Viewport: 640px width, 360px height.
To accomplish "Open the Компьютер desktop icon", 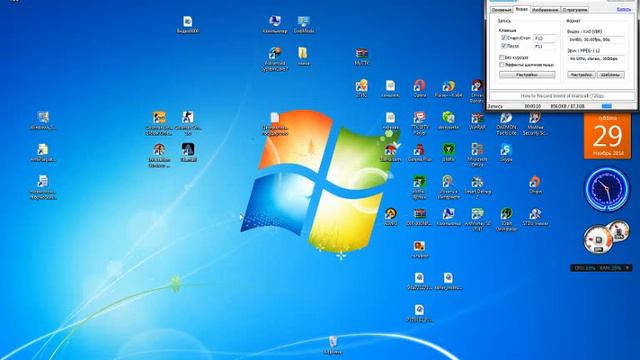I will pos(275,24).
